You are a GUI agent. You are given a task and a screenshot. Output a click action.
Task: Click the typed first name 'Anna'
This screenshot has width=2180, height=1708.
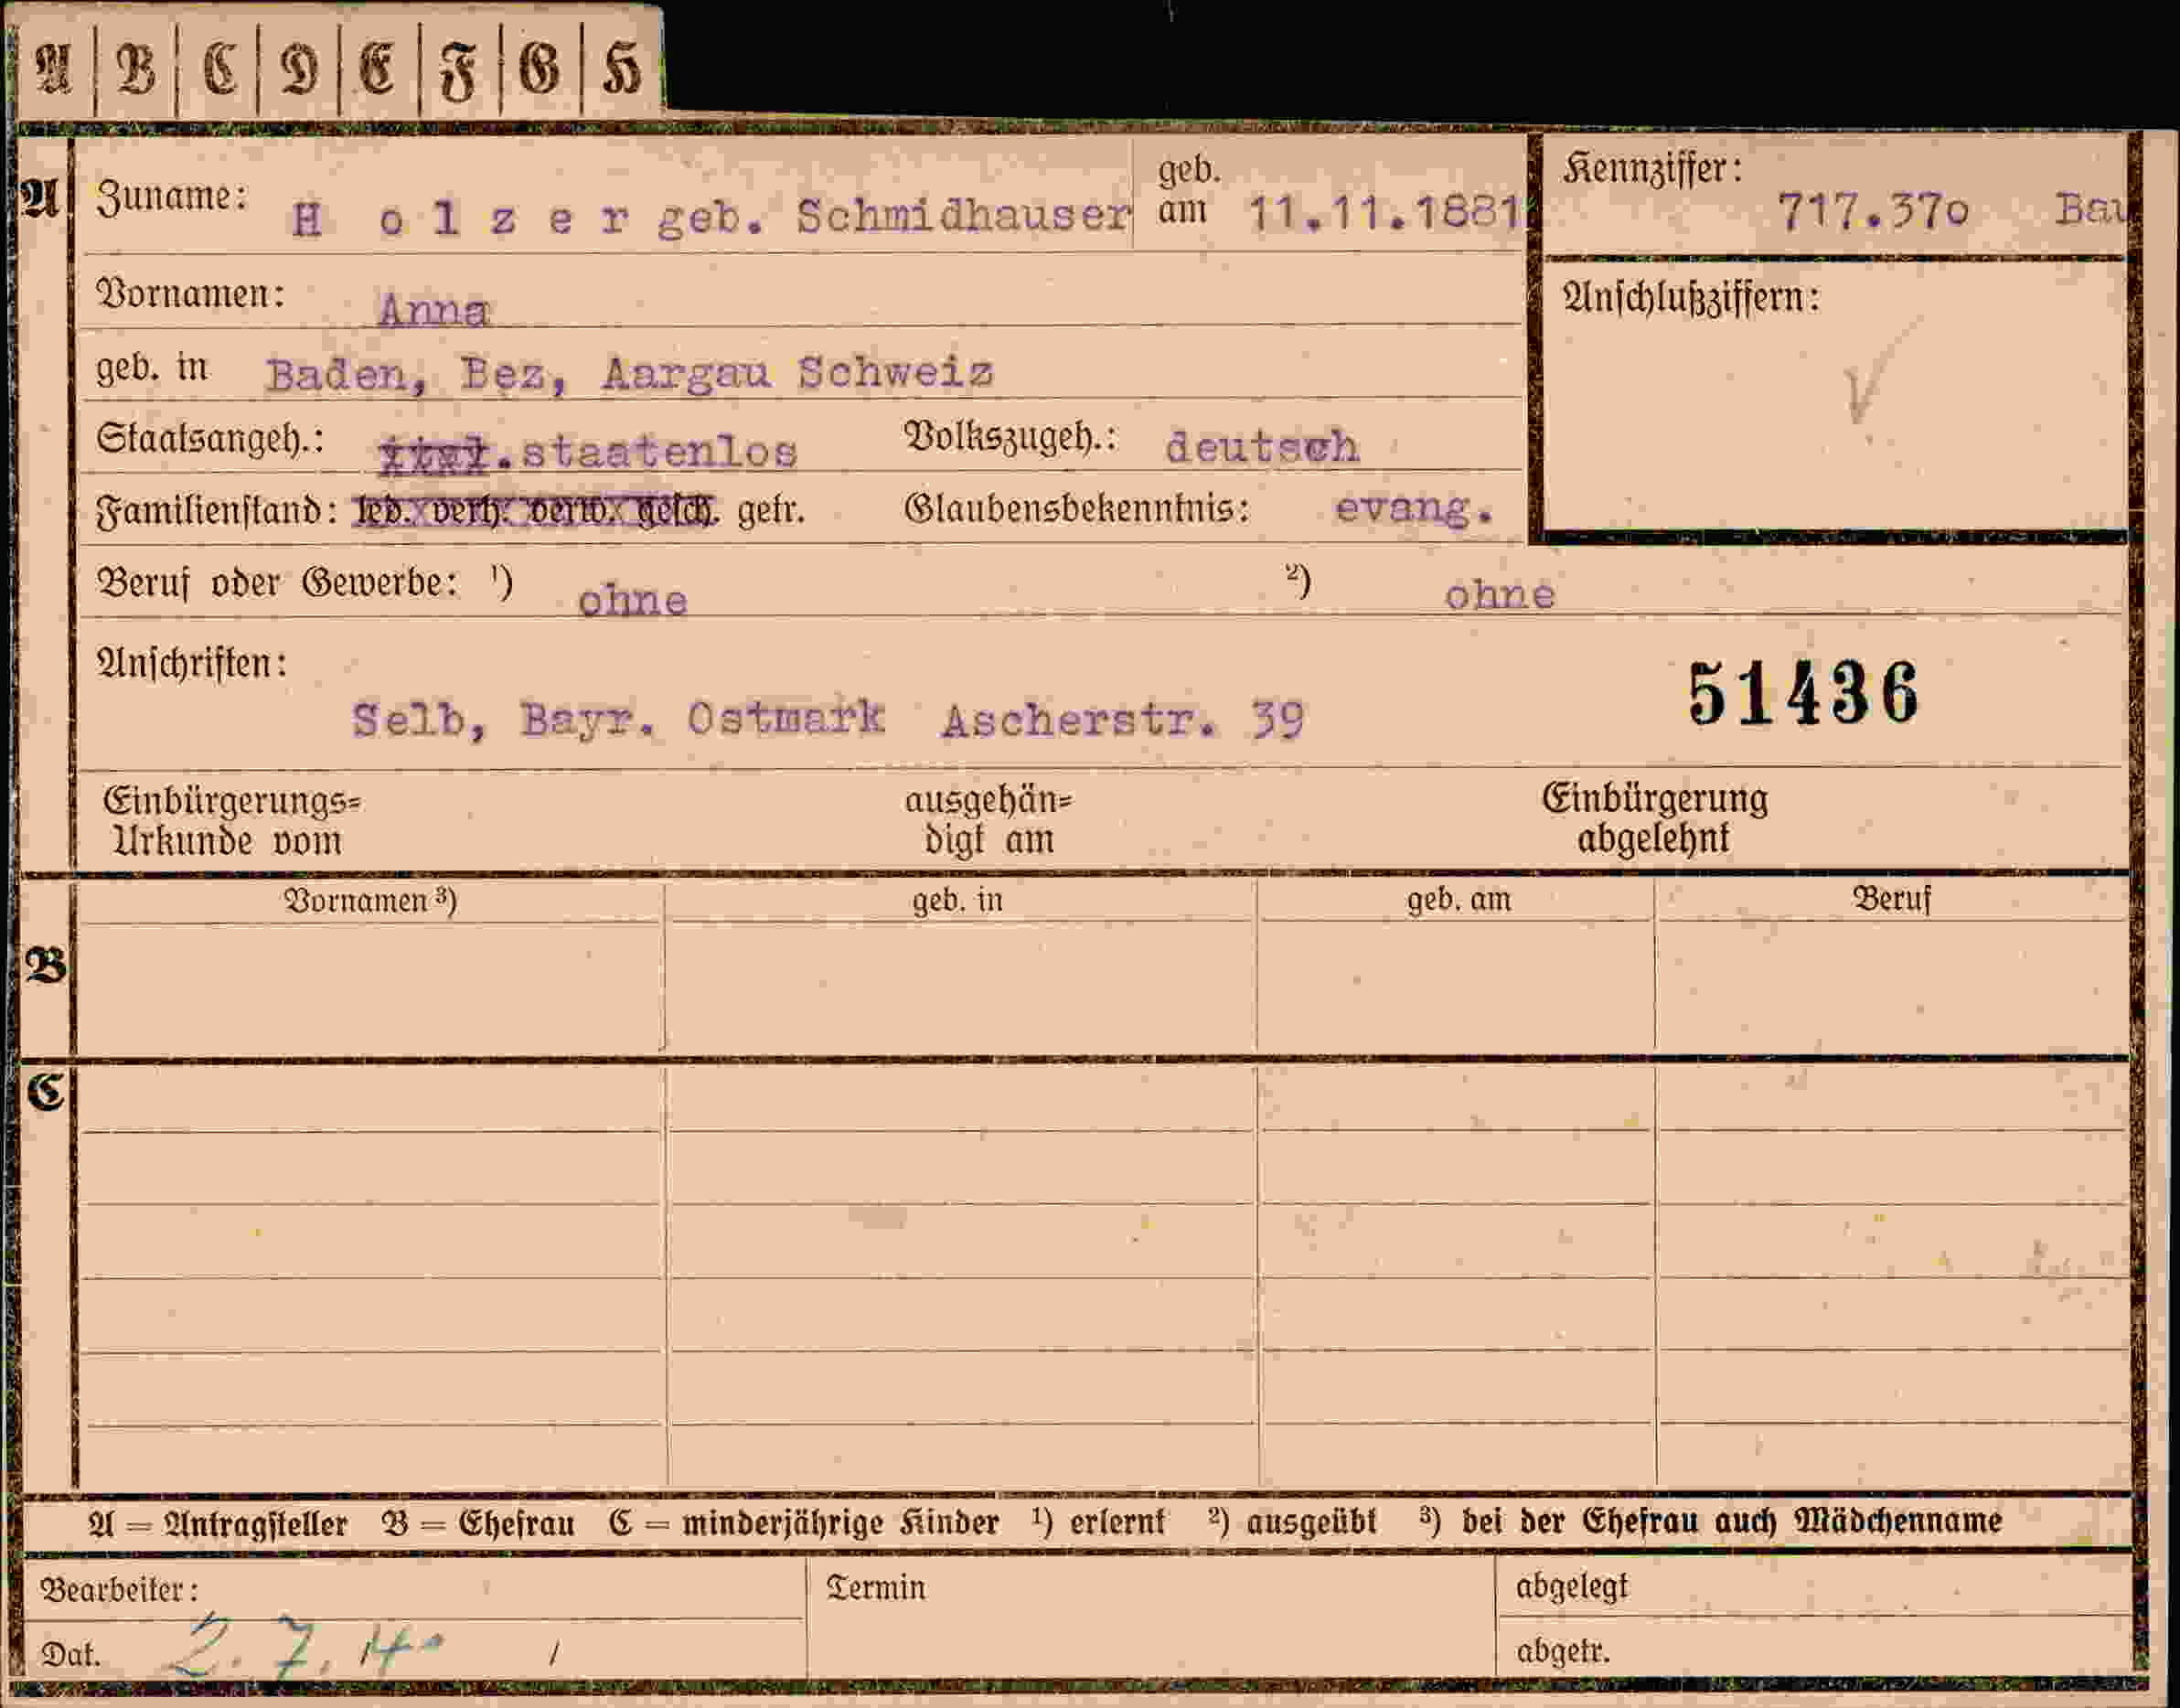pos(434,309)
